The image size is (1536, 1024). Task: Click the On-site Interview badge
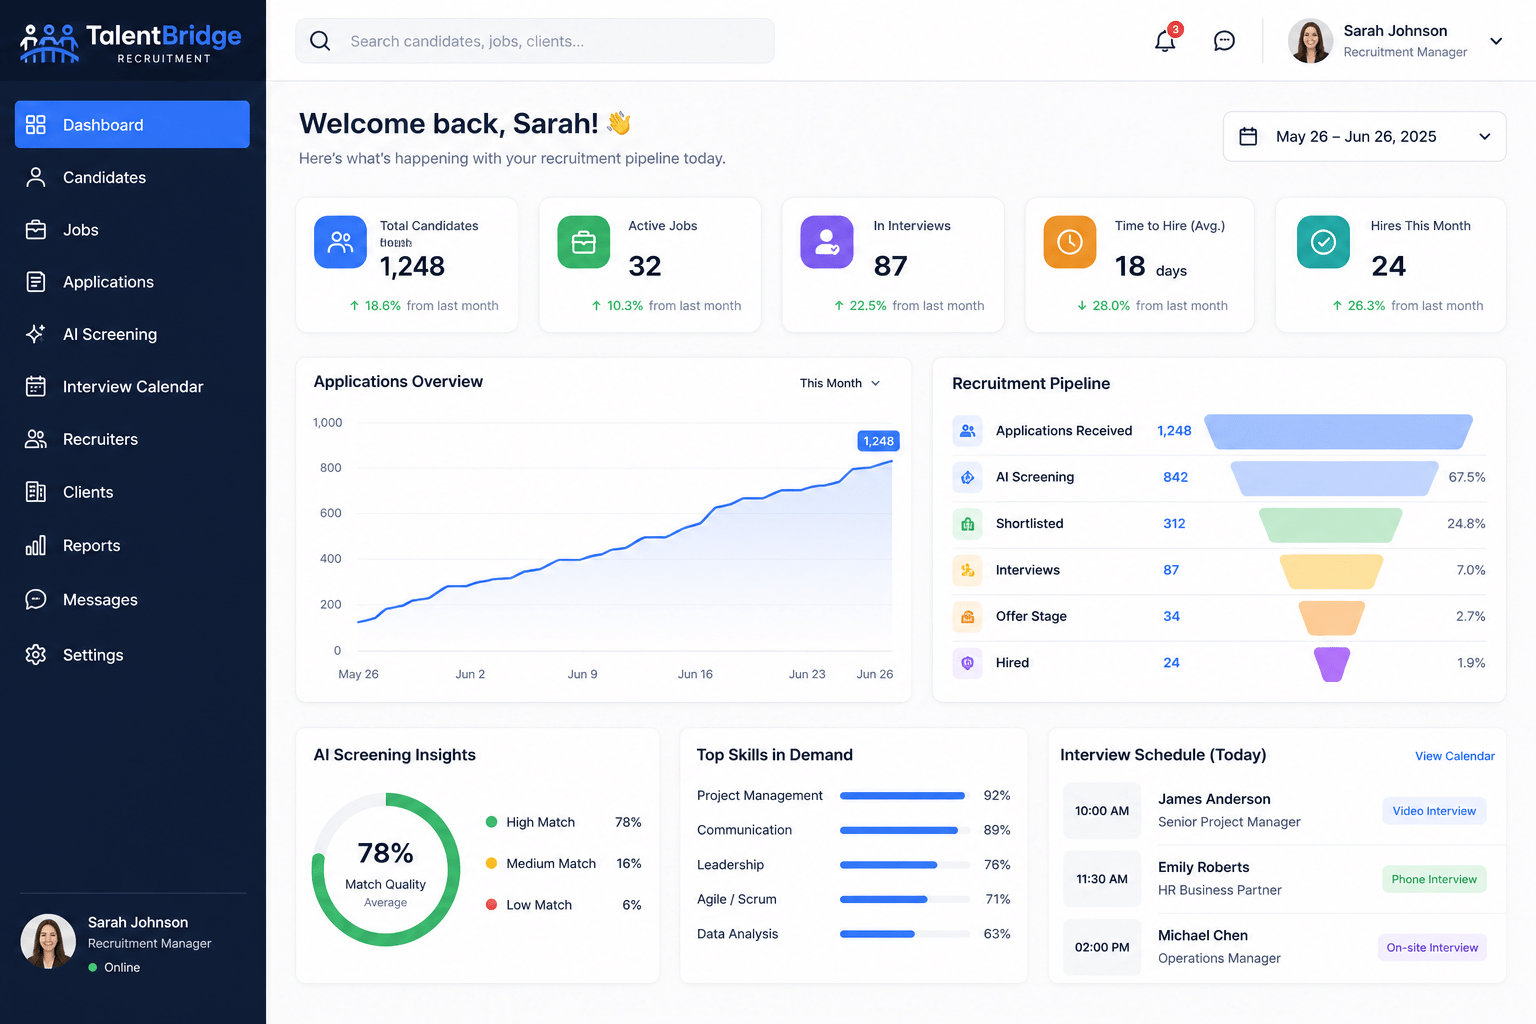(1432, 947)
